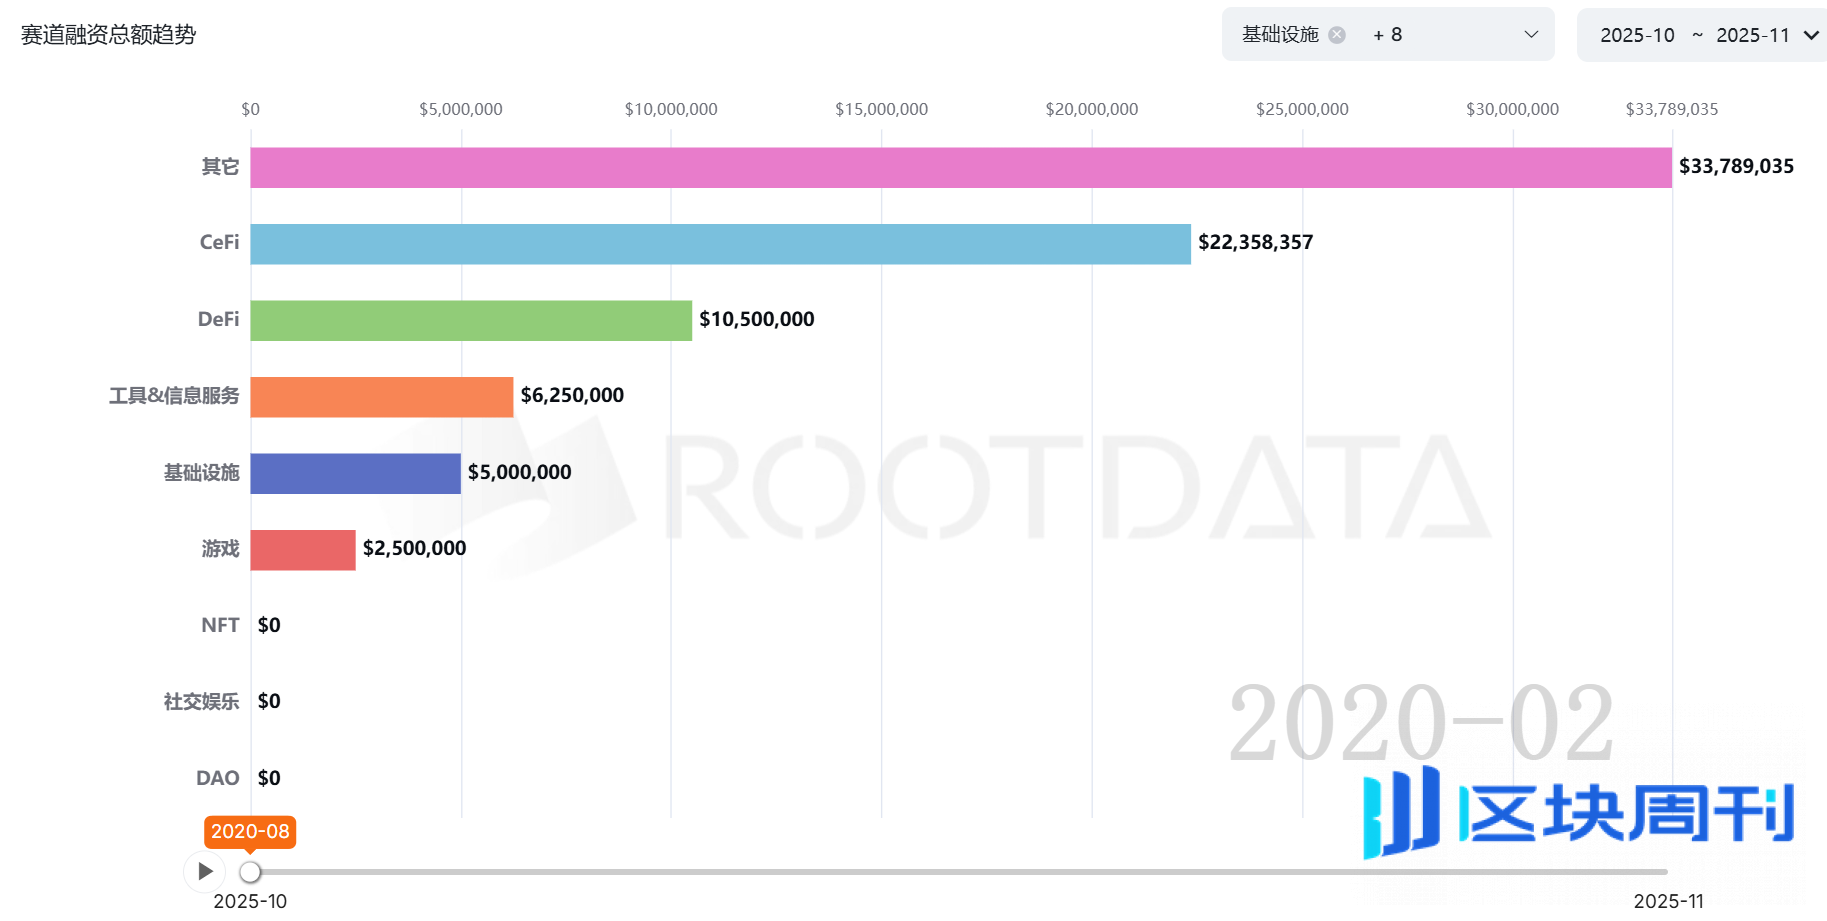This screenshot has height=921, width=1827.
Task: Expand the track category dropdown chevron
Action: (x=1530, y=35)
